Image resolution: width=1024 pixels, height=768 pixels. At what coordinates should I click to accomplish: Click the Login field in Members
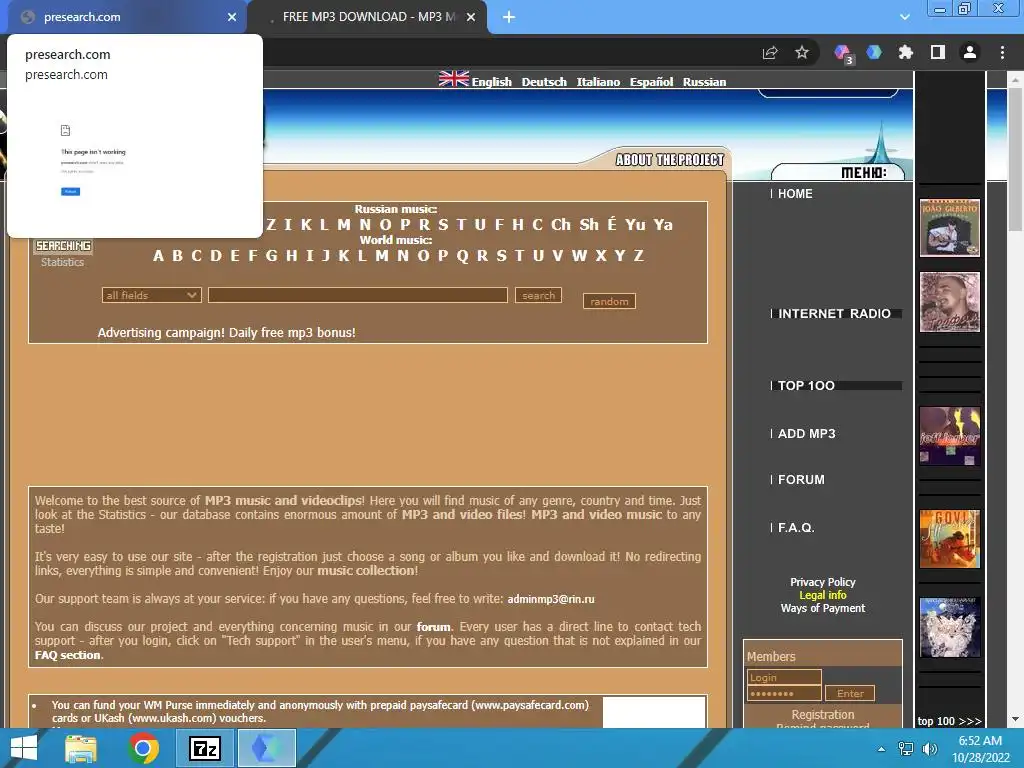tap(784, 677)
